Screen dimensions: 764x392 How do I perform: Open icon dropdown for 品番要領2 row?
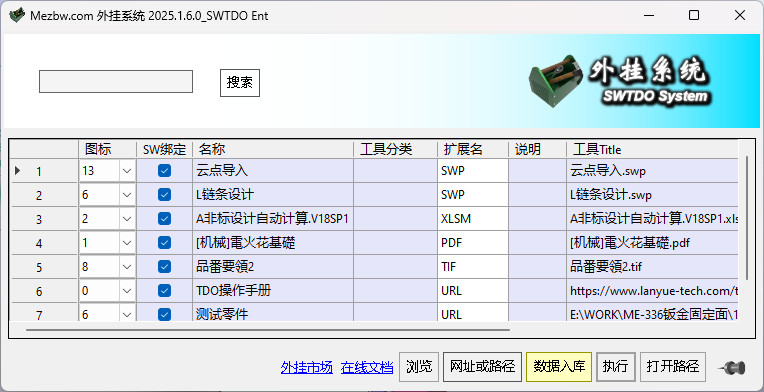point(127,267)
